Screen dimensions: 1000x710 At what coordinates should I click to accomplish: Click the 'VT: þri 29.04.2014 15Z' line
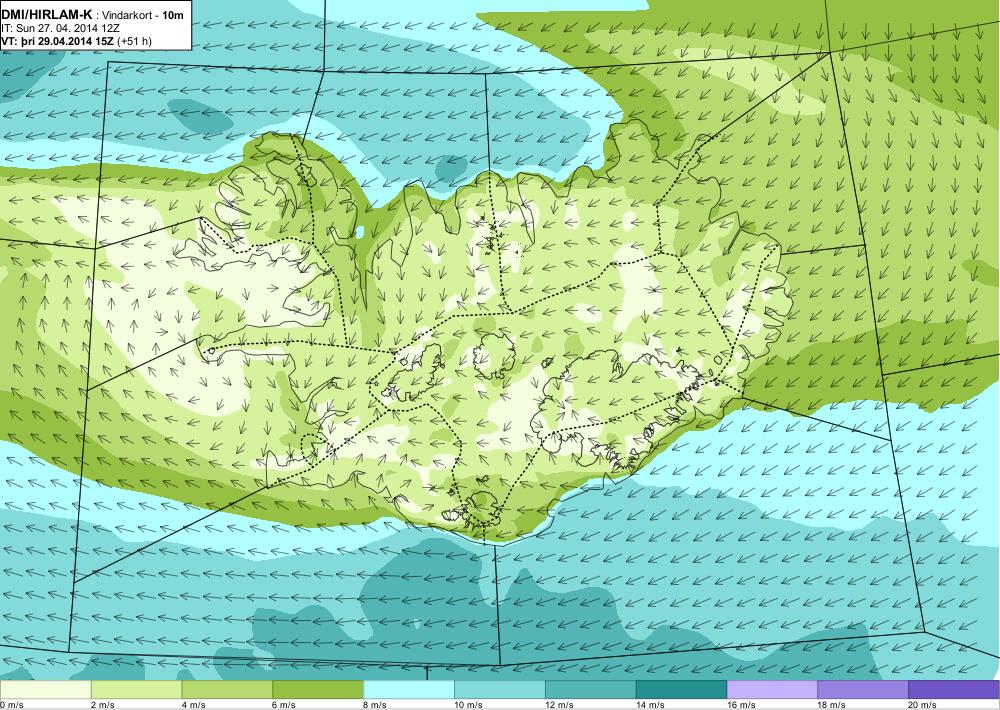coord(58,41)
